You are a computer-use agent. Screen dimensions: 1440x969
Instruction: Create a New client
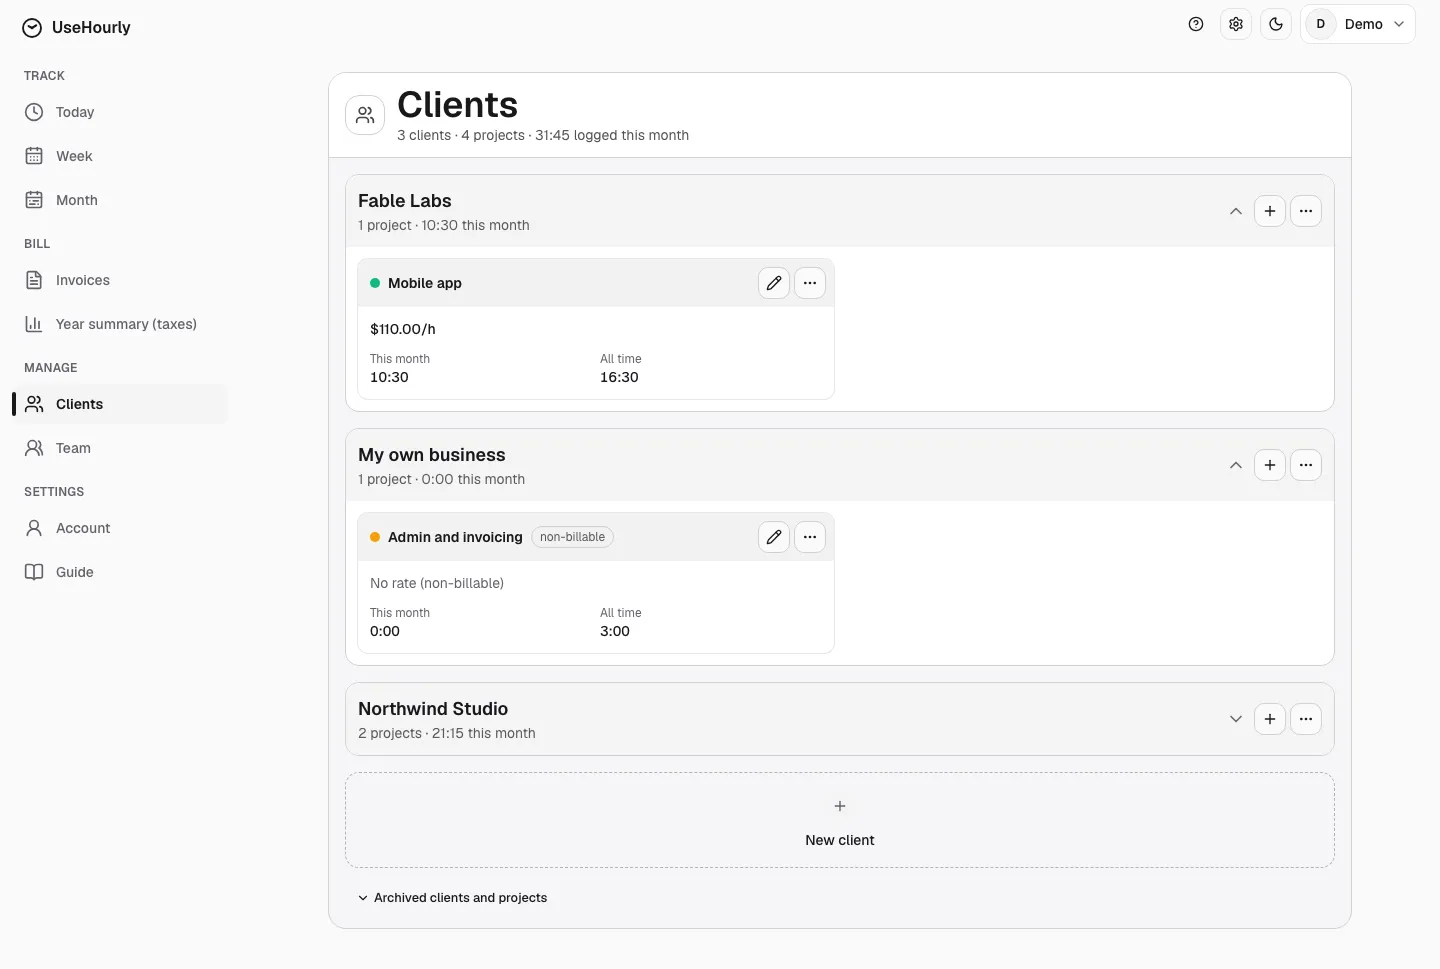tap(840, 820)
